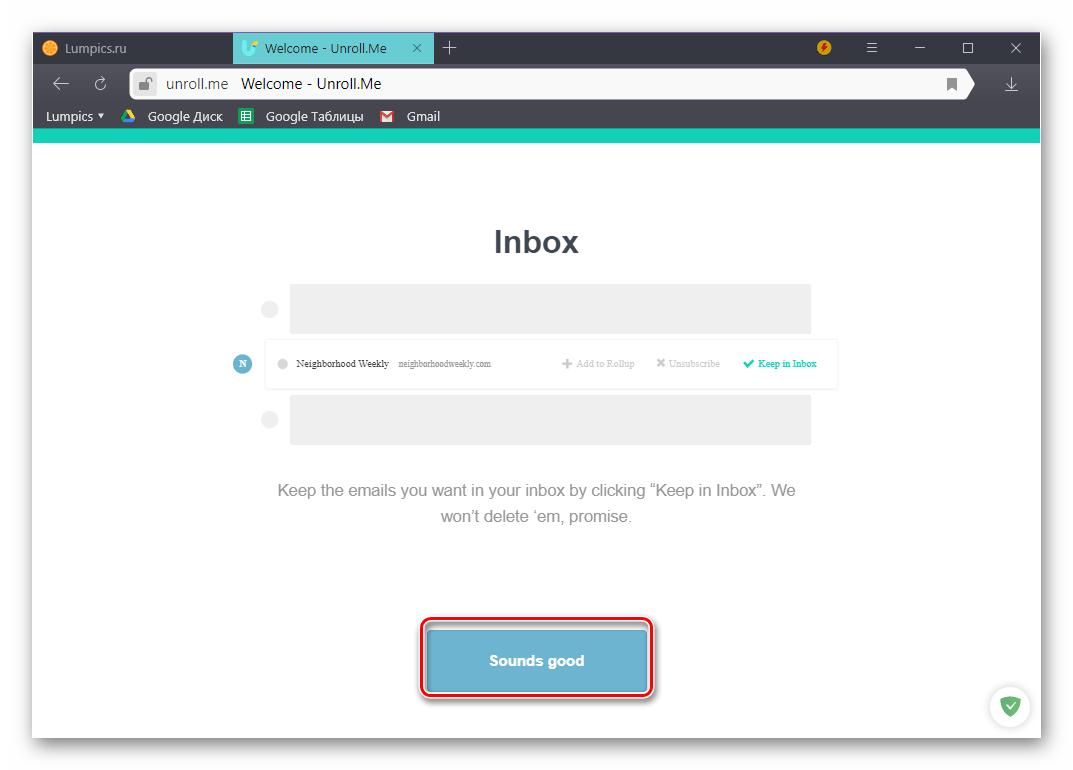
Task: Open the Gmail bookmark
Action: [x=411, y=116]
